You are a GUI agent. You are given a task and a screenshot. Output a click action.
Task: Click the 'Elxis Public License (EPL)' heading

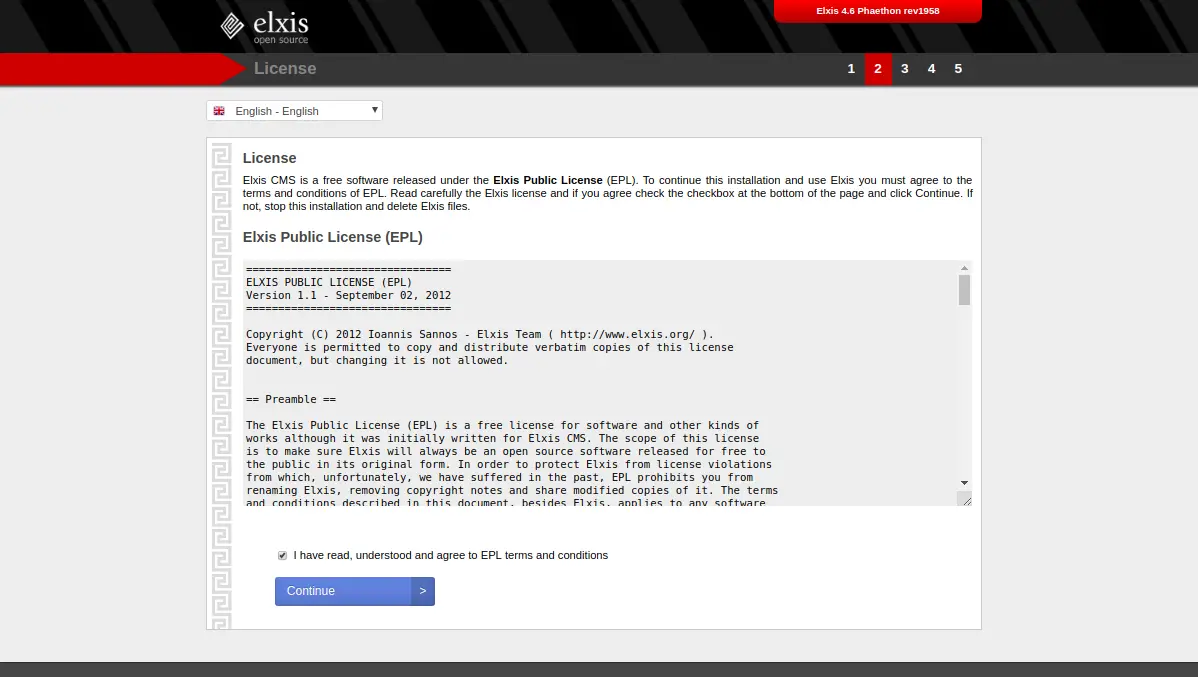pos(332,237)
